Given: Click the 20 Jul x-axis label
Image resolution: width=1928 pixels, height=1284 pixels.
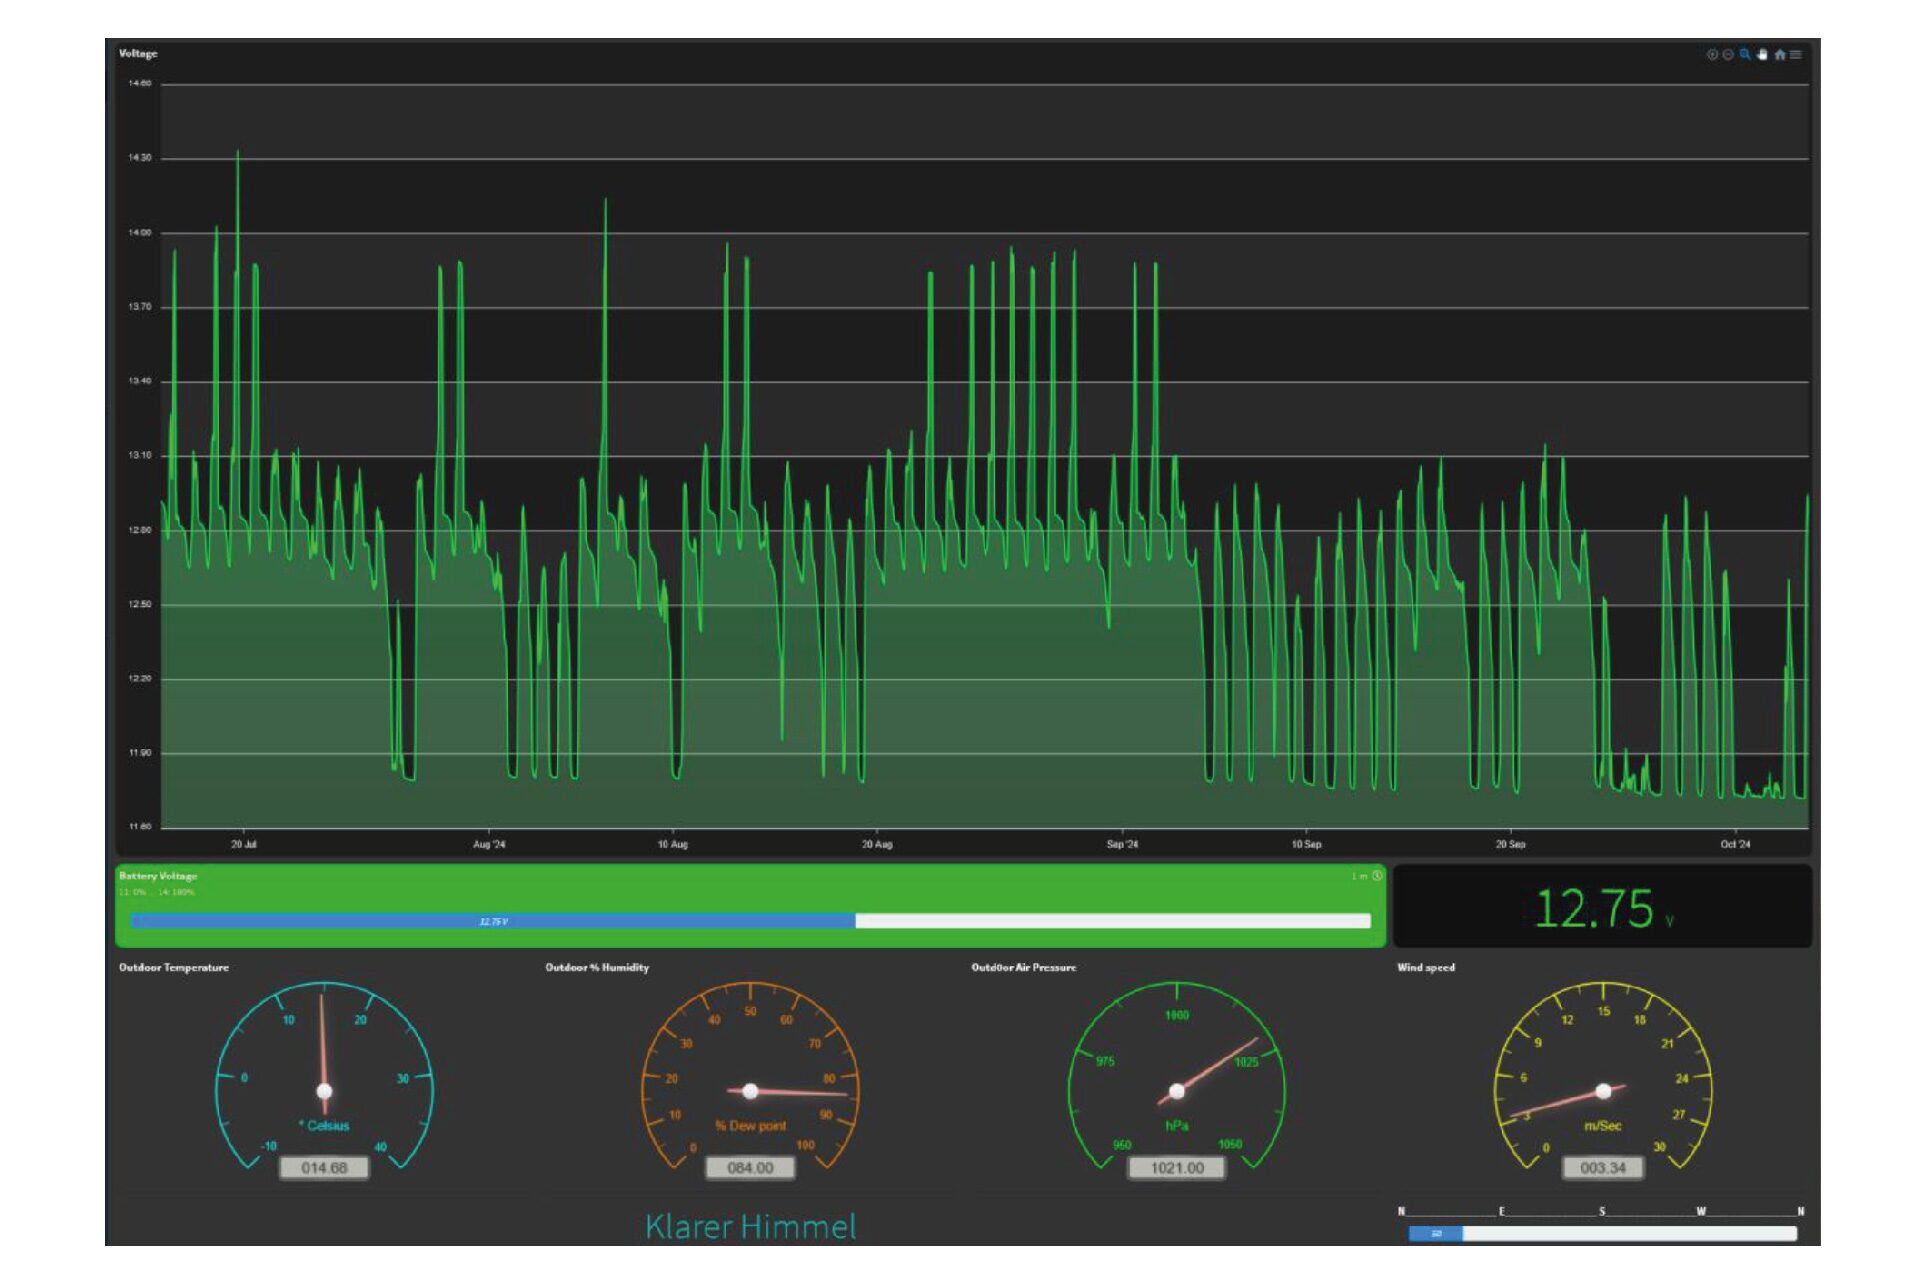Looking at the screenshot, I should click(x=243, y=844).
